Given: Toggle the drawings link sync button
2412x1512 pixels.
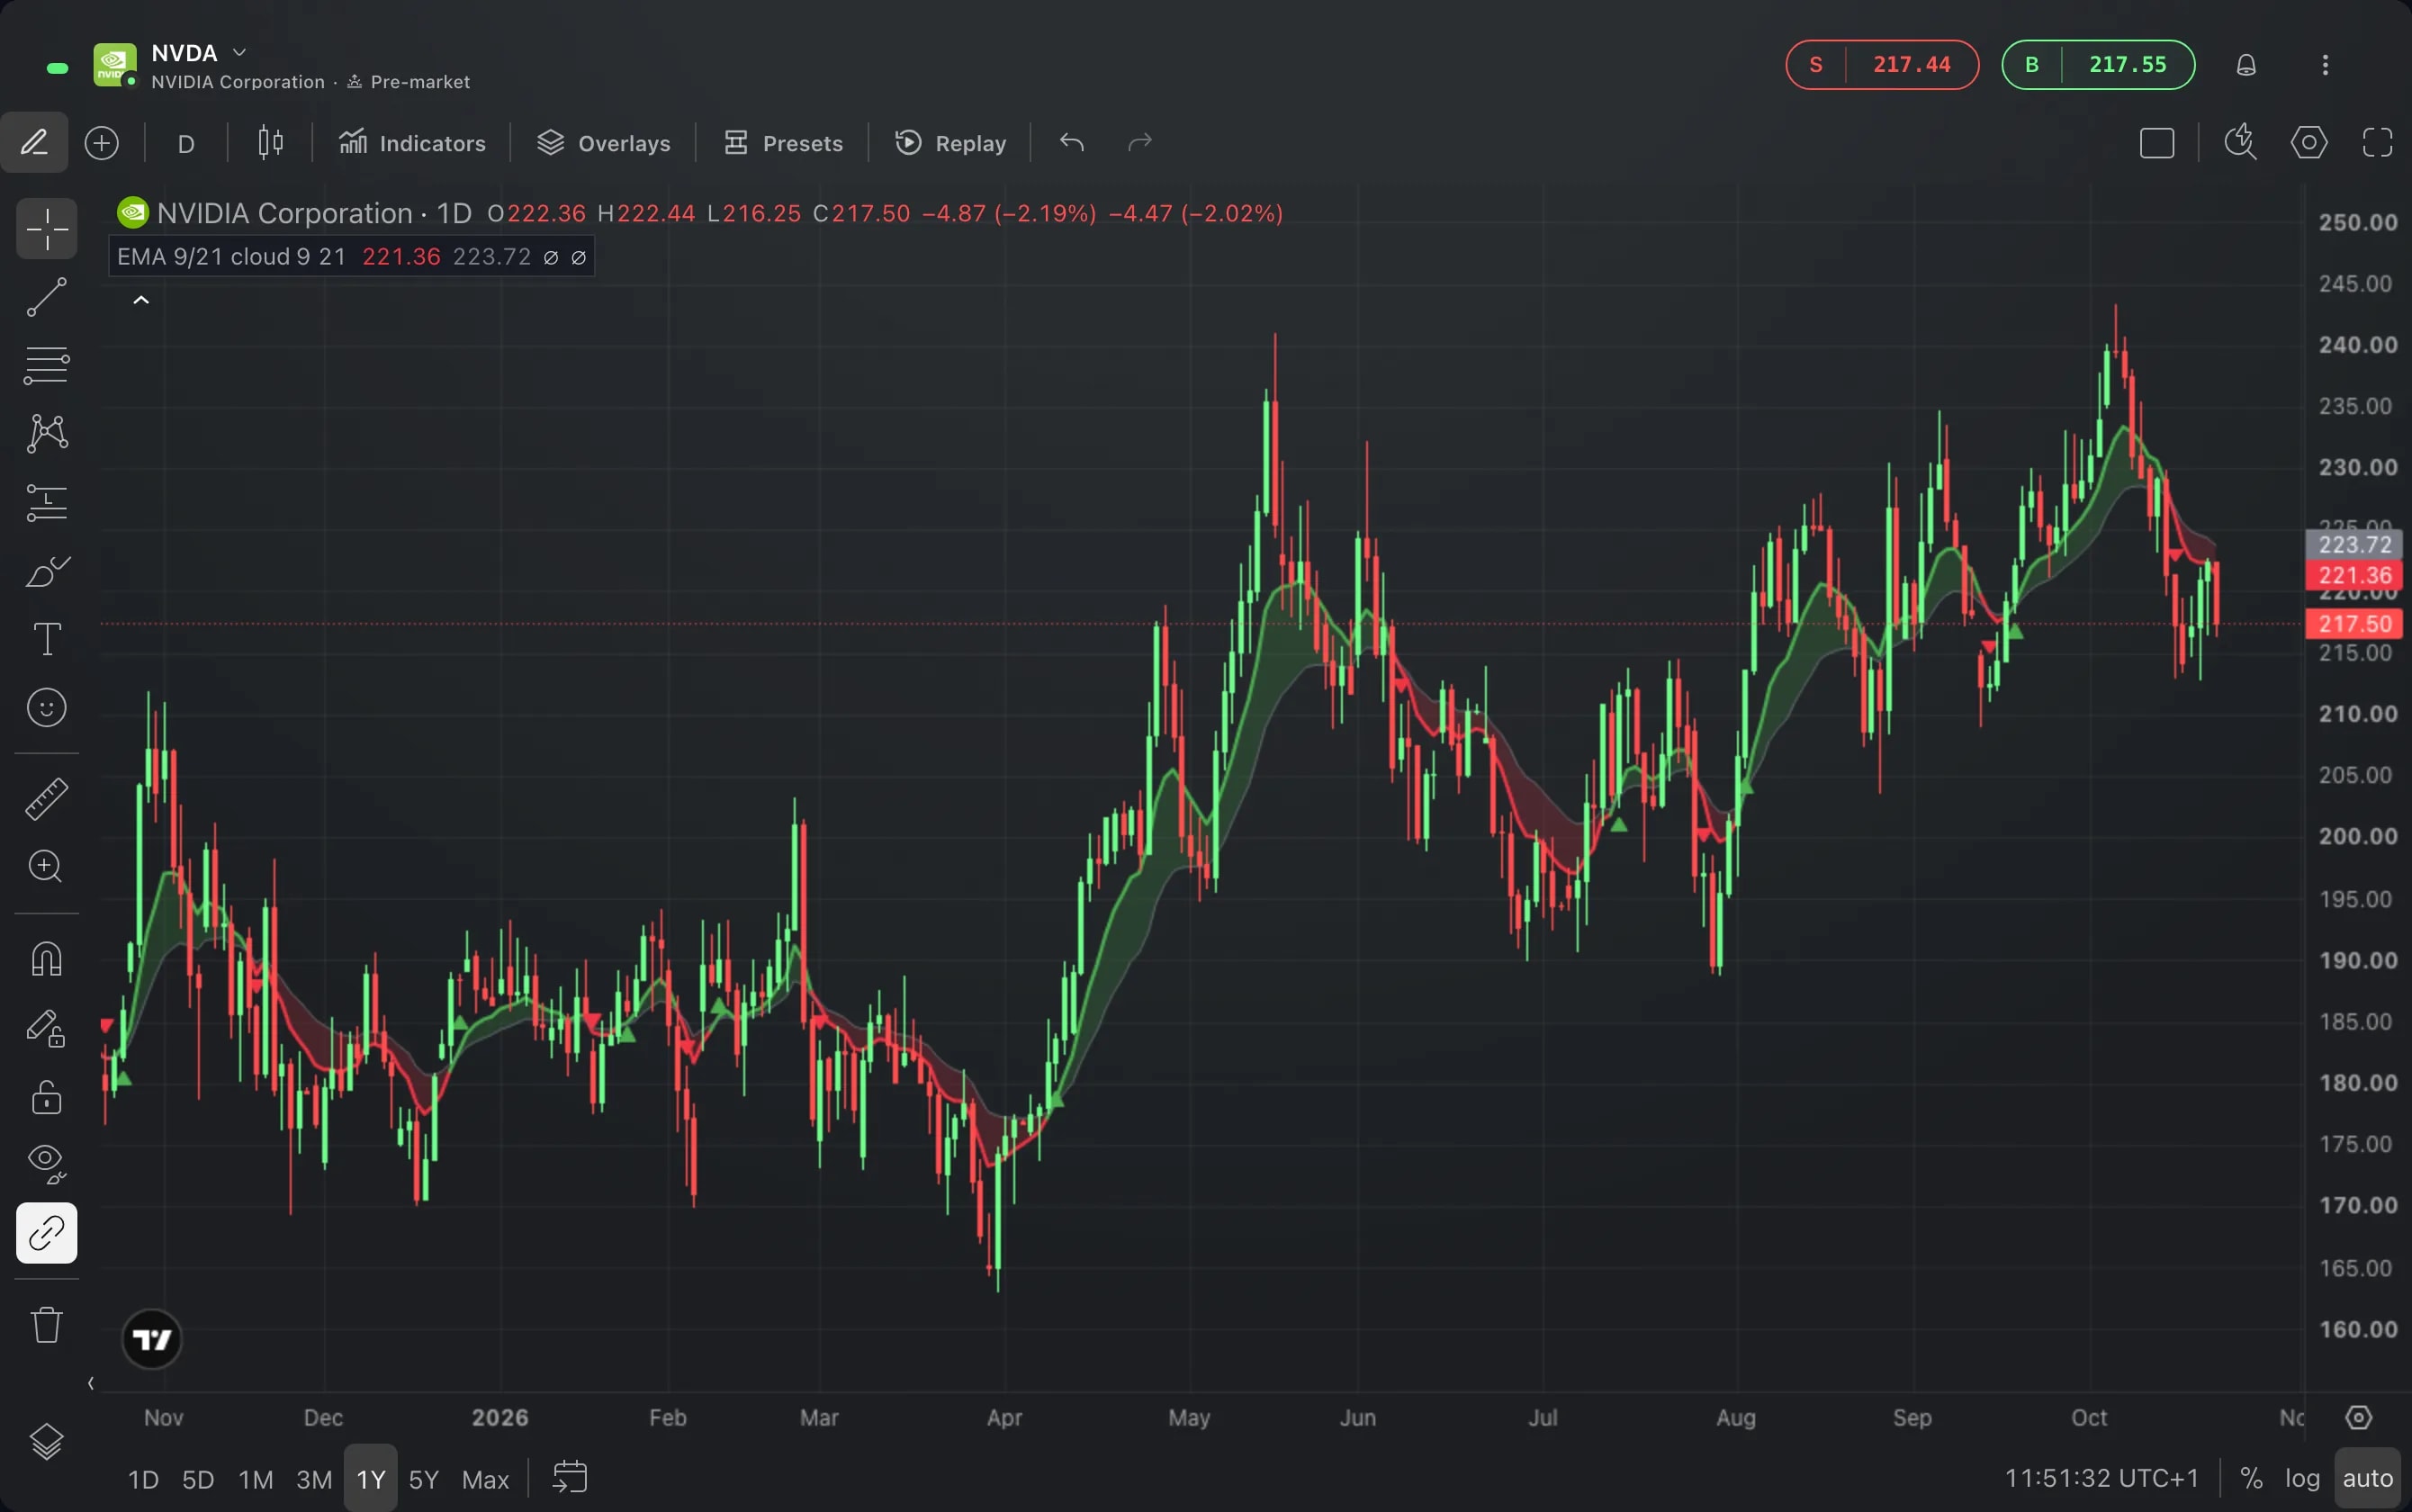Looking at the screenshot, I should coord(46,1233).
